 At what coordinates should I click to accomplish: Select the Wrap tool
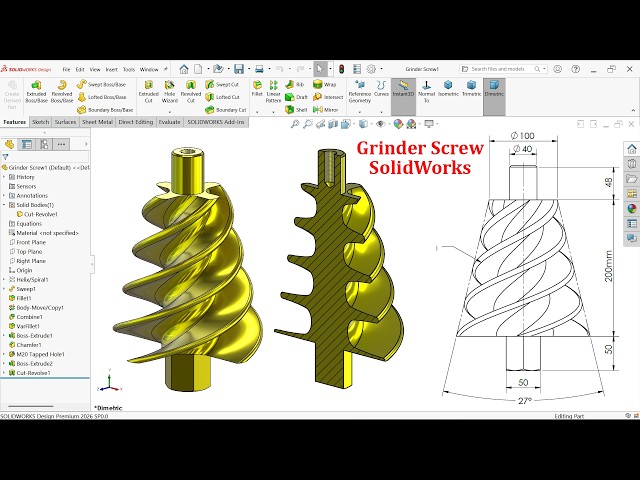pyautogui.click(x=324, y=84)
